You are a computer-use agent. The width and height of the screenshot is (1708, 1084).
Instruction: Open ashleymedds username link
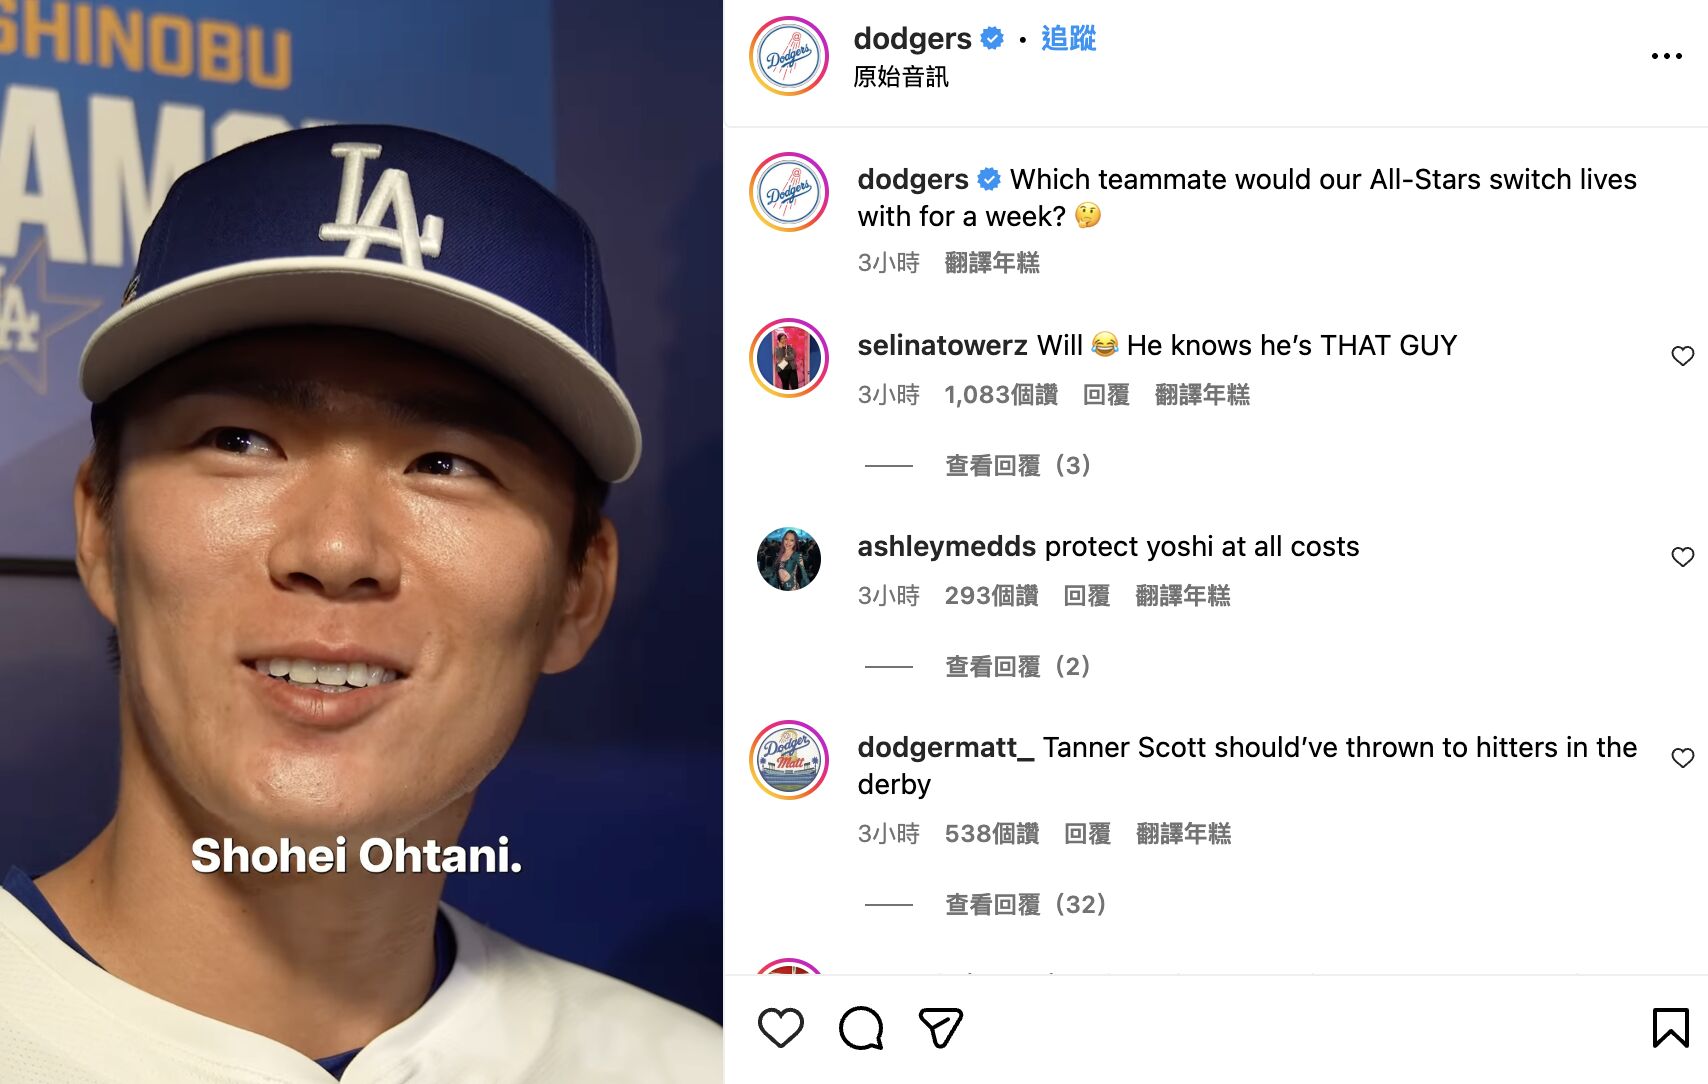(x=946, y=547)
